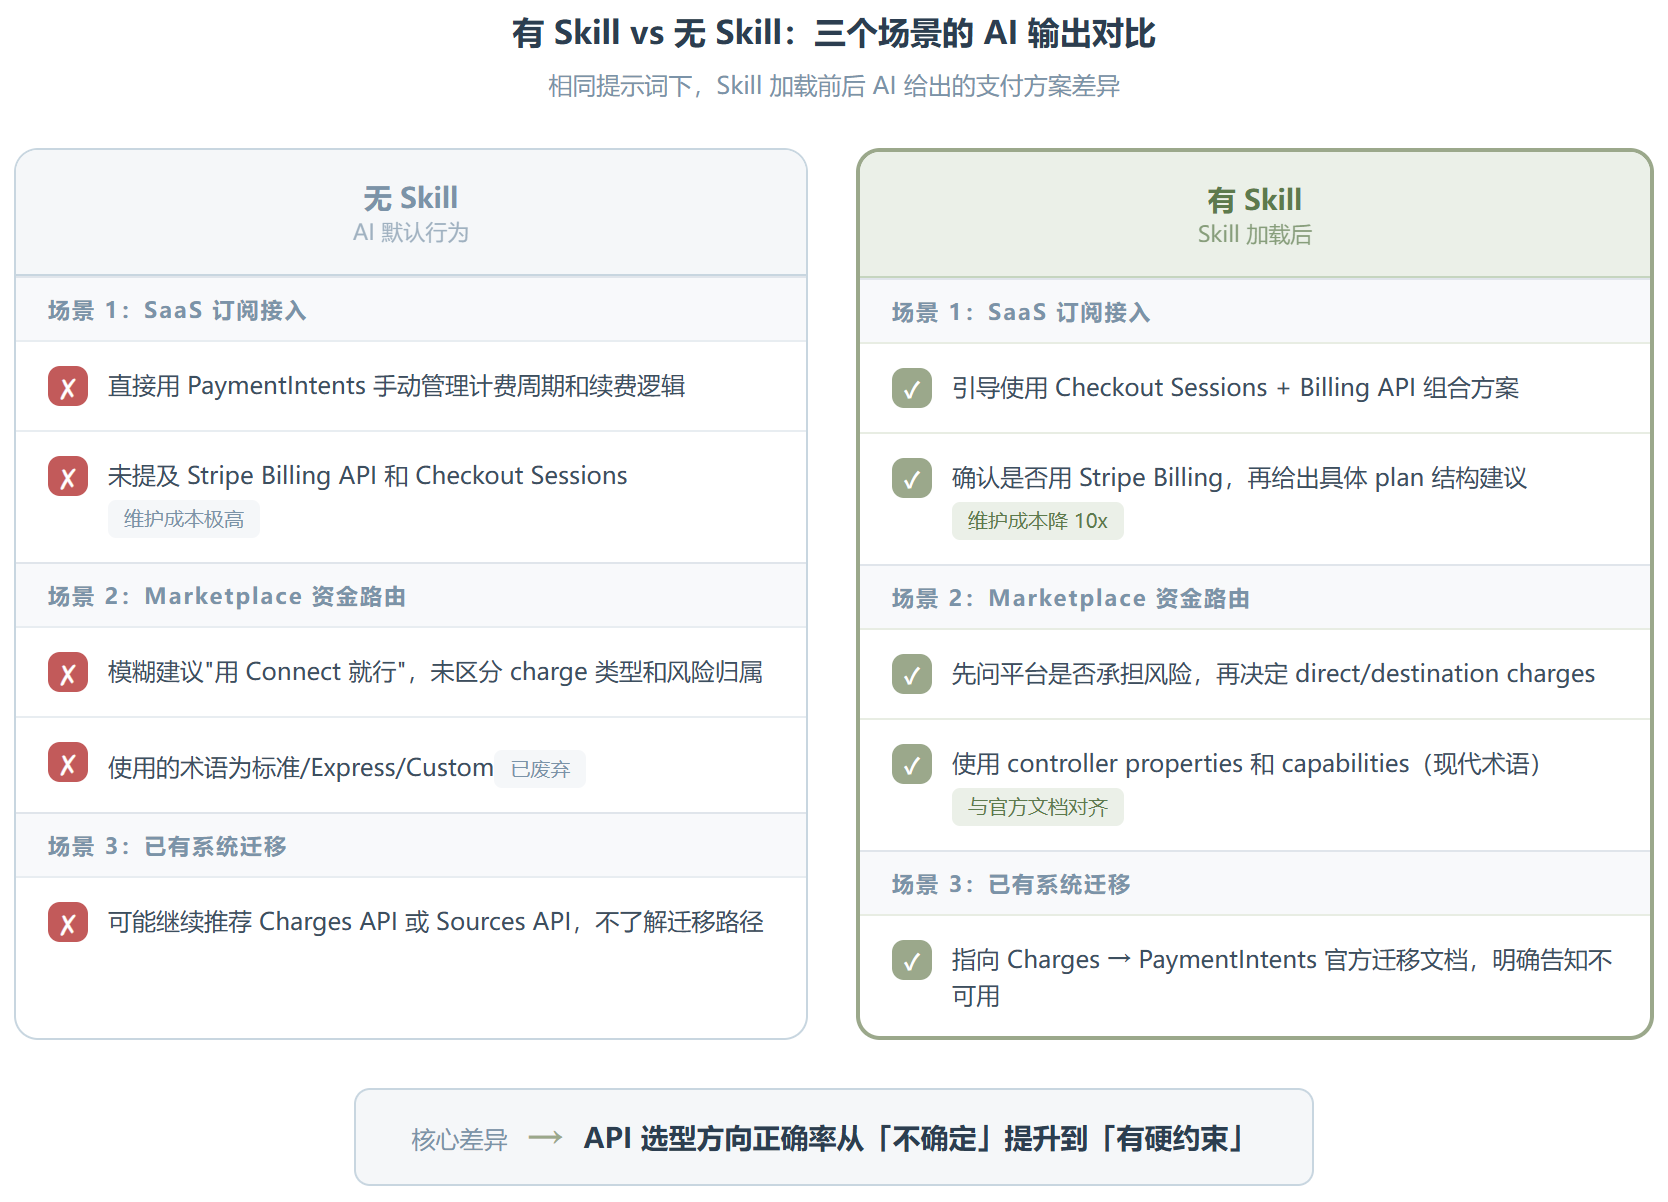Click red X icon beside 可能继续推荐 Charges API
The image size is (1668, 1202).
(68, 922)
